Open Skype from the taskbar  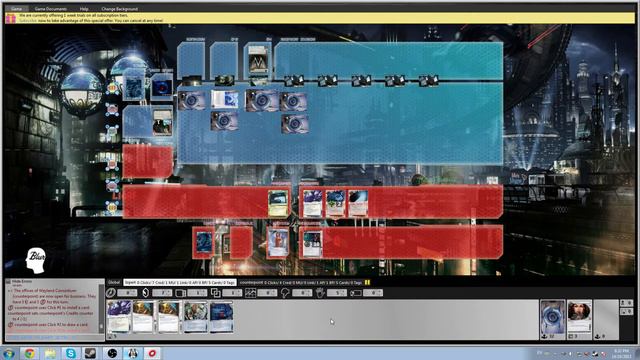pos(70,353)
